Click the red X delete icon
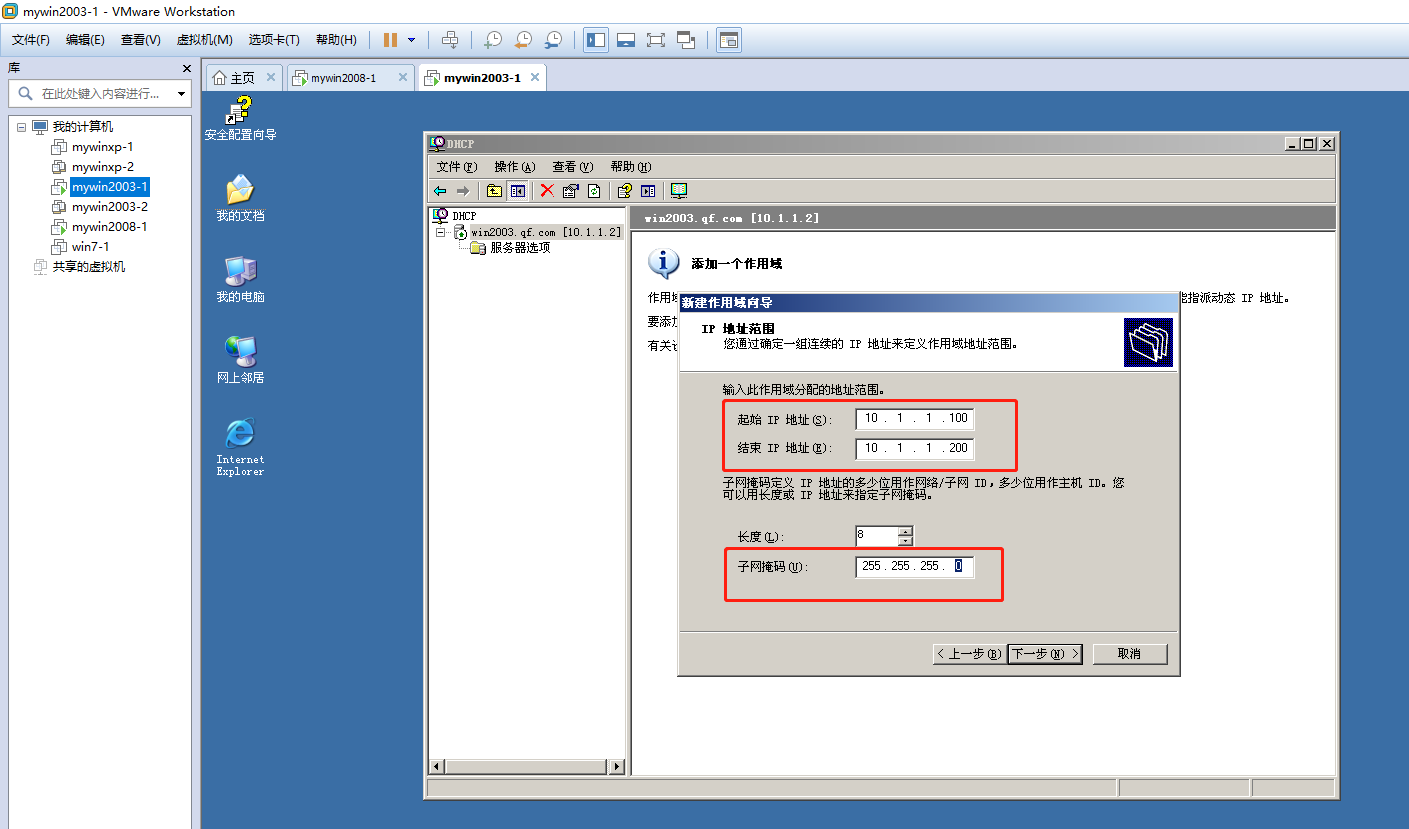 click(x=547, y=191)
